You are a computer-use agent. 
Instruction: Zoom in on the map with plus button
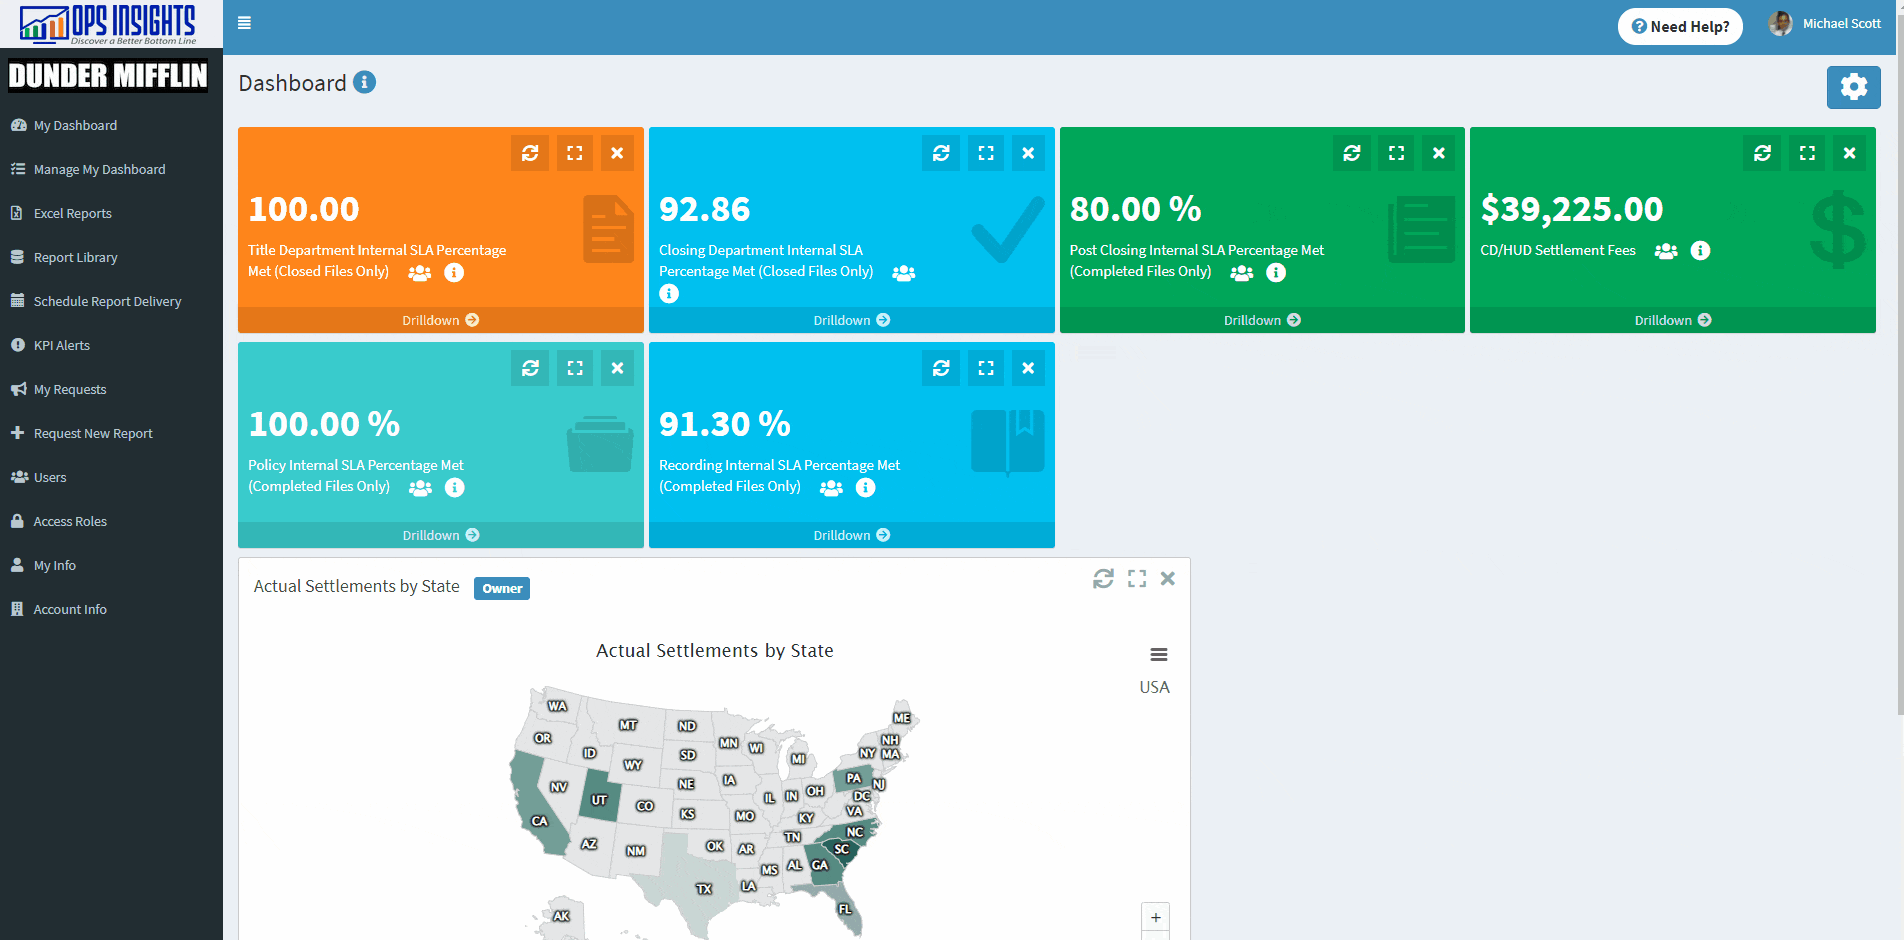[x=1155, y=917]
